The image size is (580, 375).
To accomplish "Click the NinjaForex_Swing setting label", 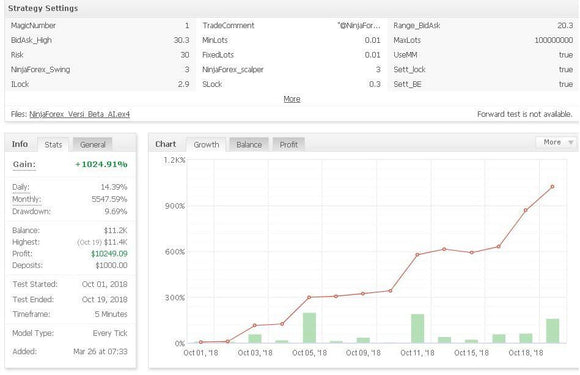I will 40,70.
